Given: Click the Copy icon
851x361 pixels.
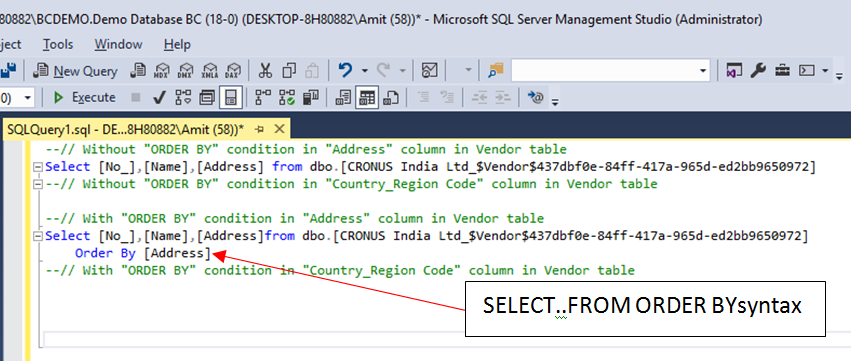Looking at the screenshot, I should click(289, 71).
